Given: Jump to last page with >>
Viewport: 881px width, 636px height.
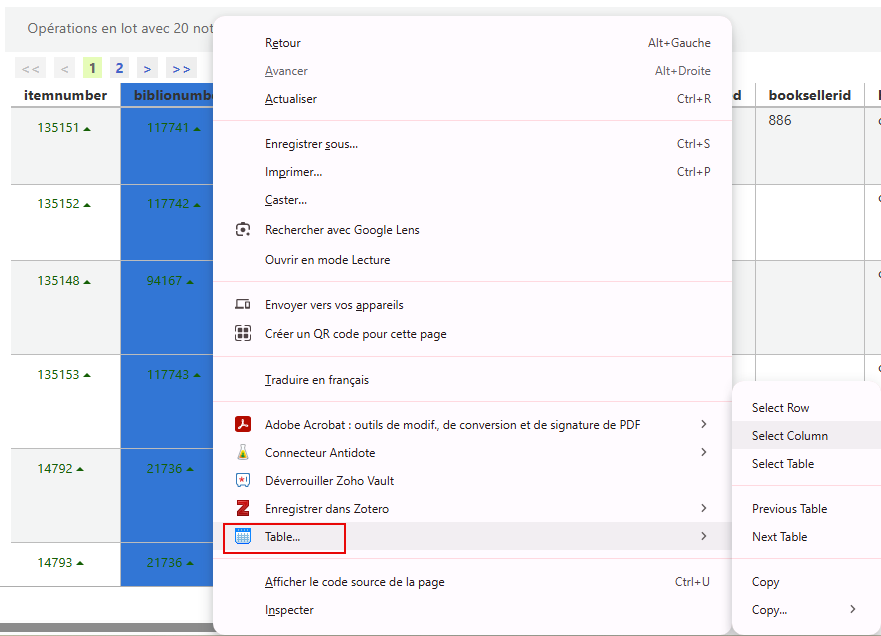Looking at the screenshot, I should [181, 69].
